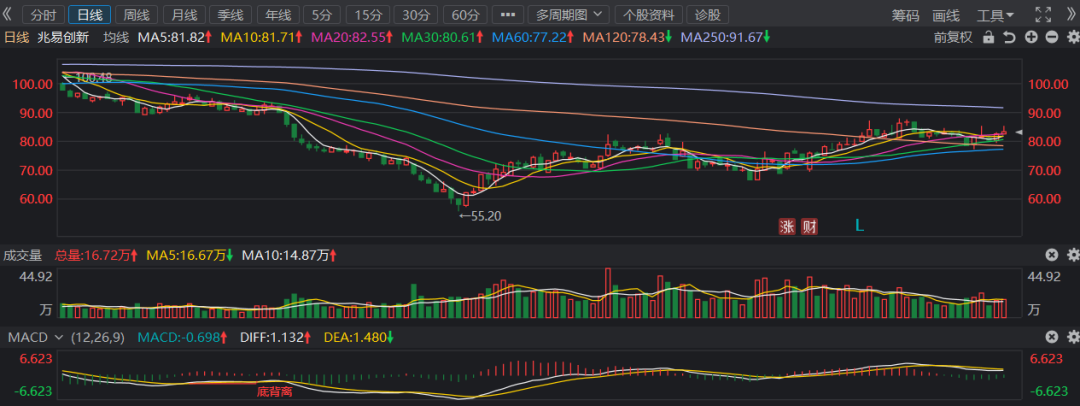The height and width of the screenshot is (406, 1080).
Task: Open 个股资料 stock info
Action: coord(649,15)
